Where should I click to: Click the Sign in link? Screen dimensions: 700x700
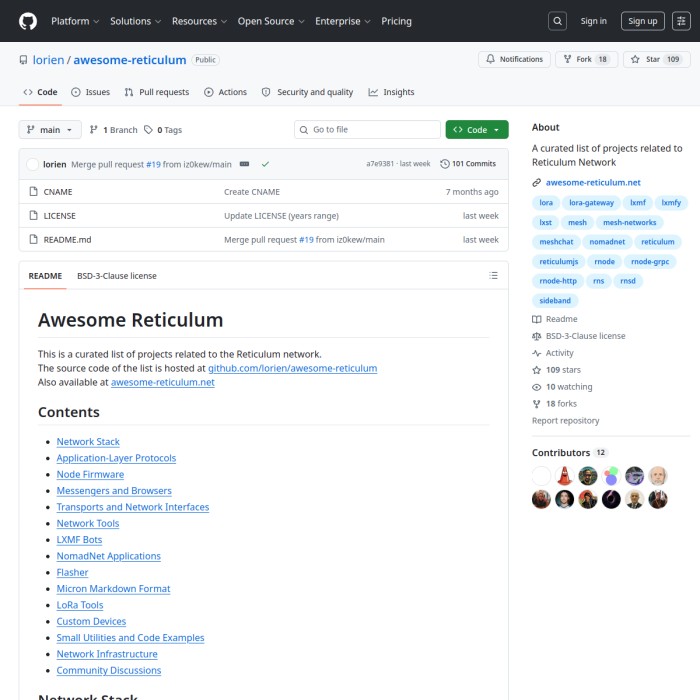point(593,21)
